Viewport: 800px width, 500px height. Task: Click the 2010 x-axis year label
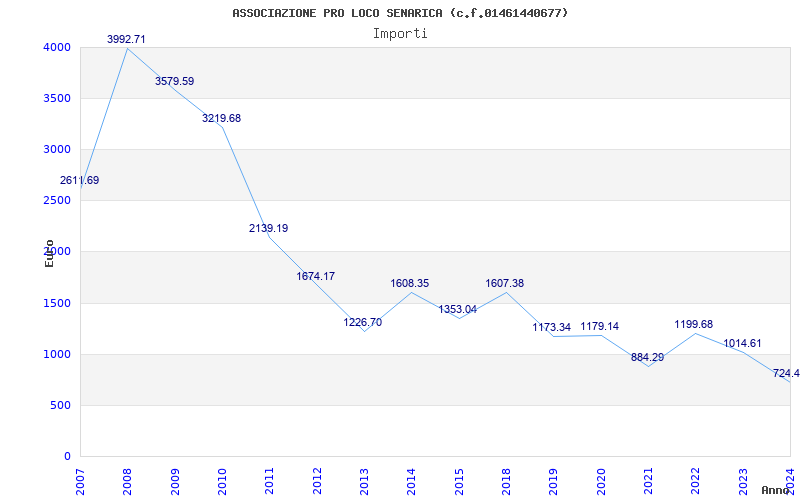[x=222, y=481]
